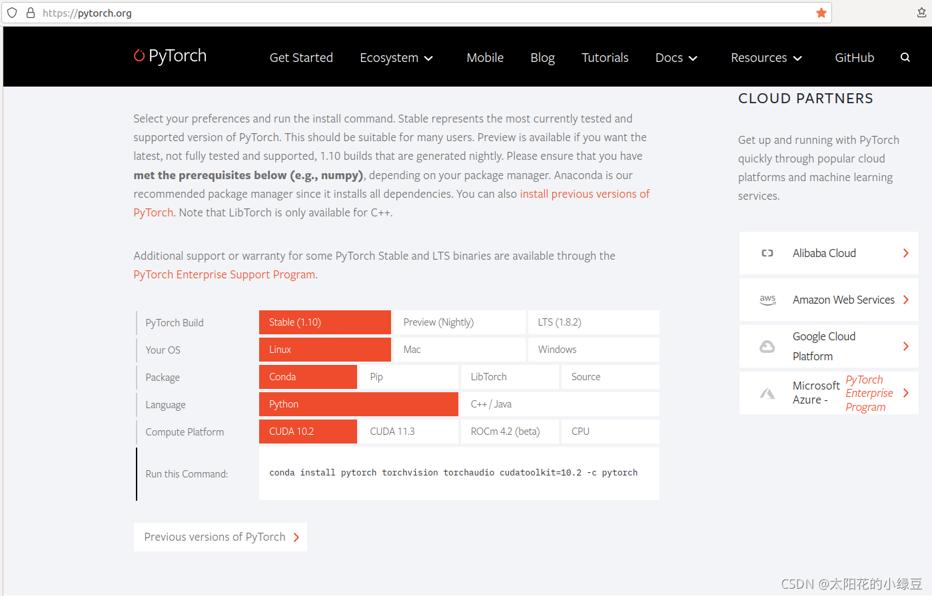Select the Conda package option
The image size is (932, 596).
tap(308, 377)
